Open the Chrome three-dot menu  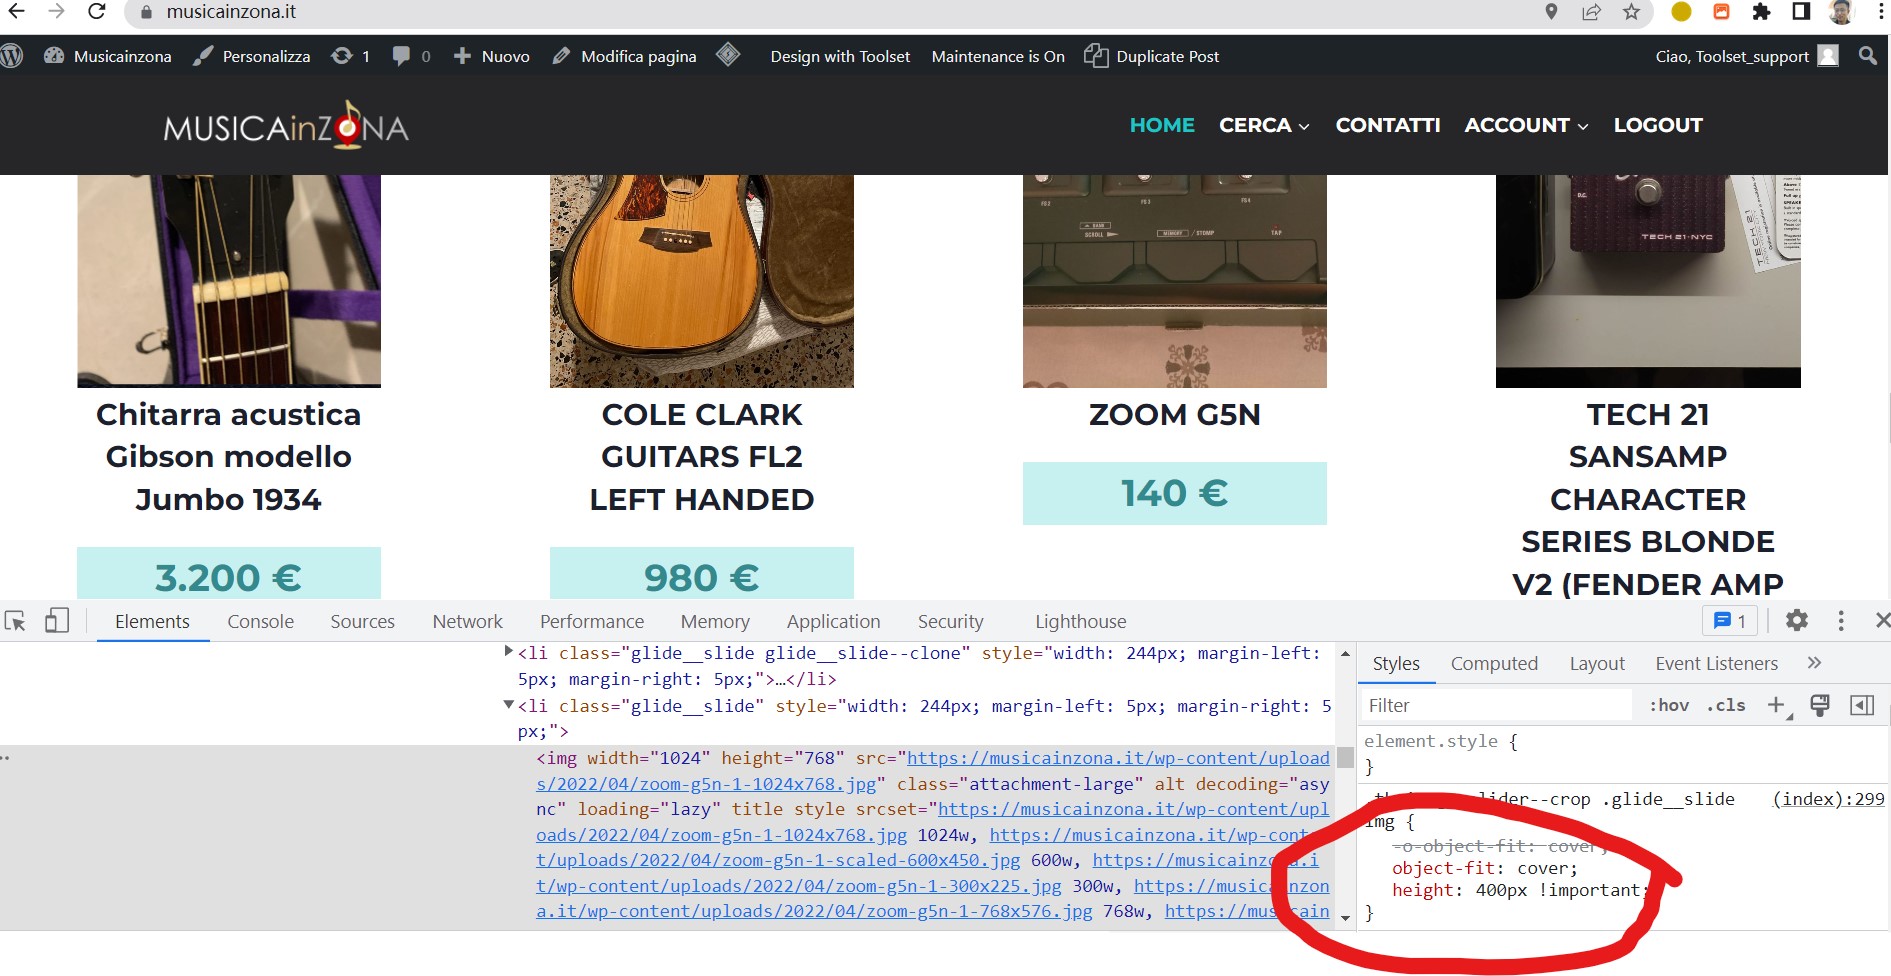1881,12
